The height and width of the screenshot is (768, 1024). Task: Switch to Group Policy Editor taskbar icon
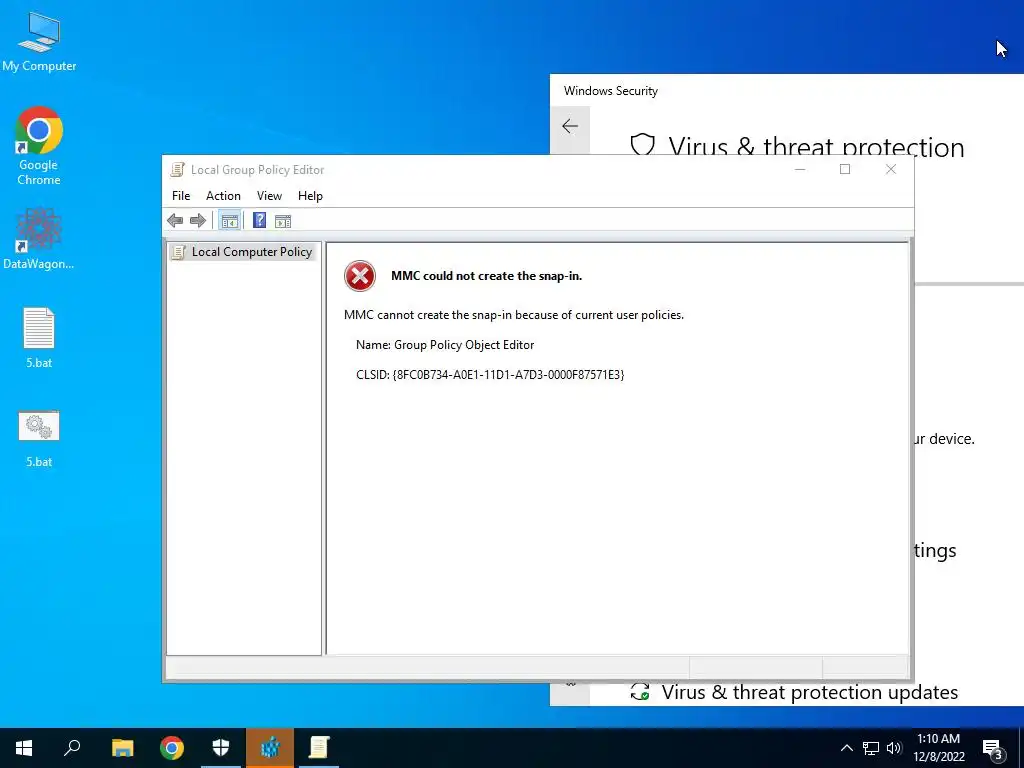click(319, 748)
